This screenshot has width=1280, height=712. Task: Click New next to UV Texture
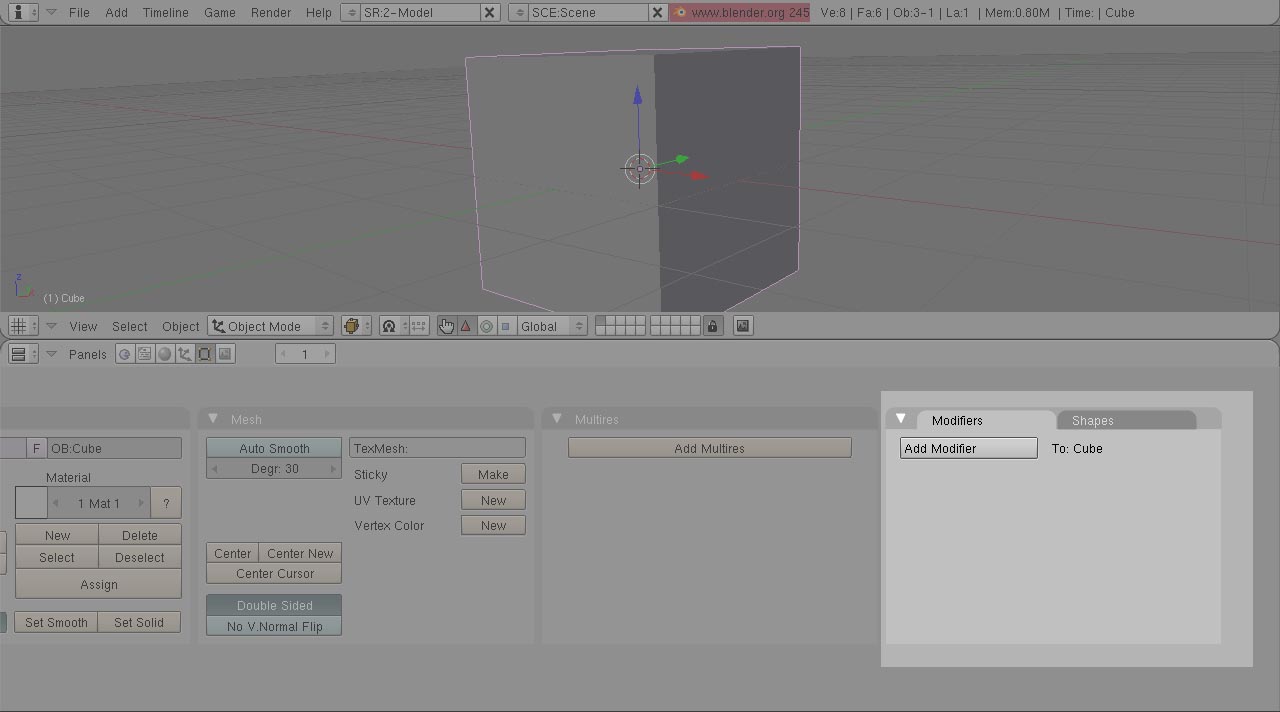point(493,500)
